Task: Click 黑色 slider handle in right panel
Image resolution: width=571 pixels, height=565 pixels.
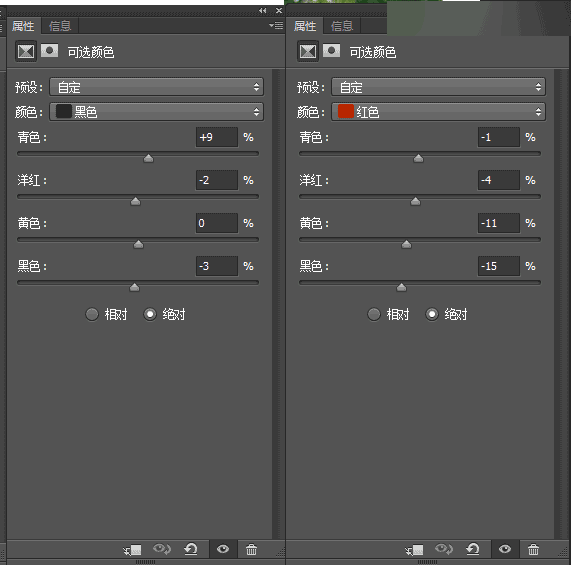Action: (x=401, y=287)
